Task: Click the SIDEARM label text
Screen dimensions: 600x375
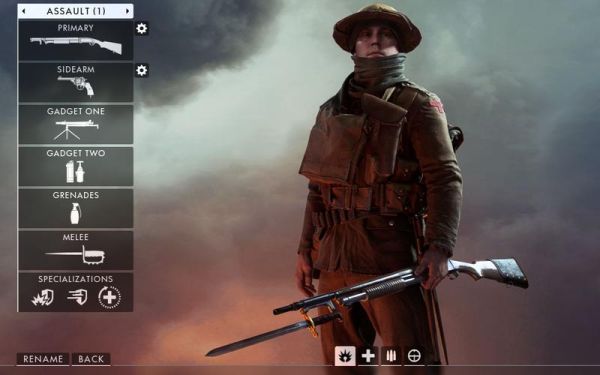Action: (x=75, y=69)
